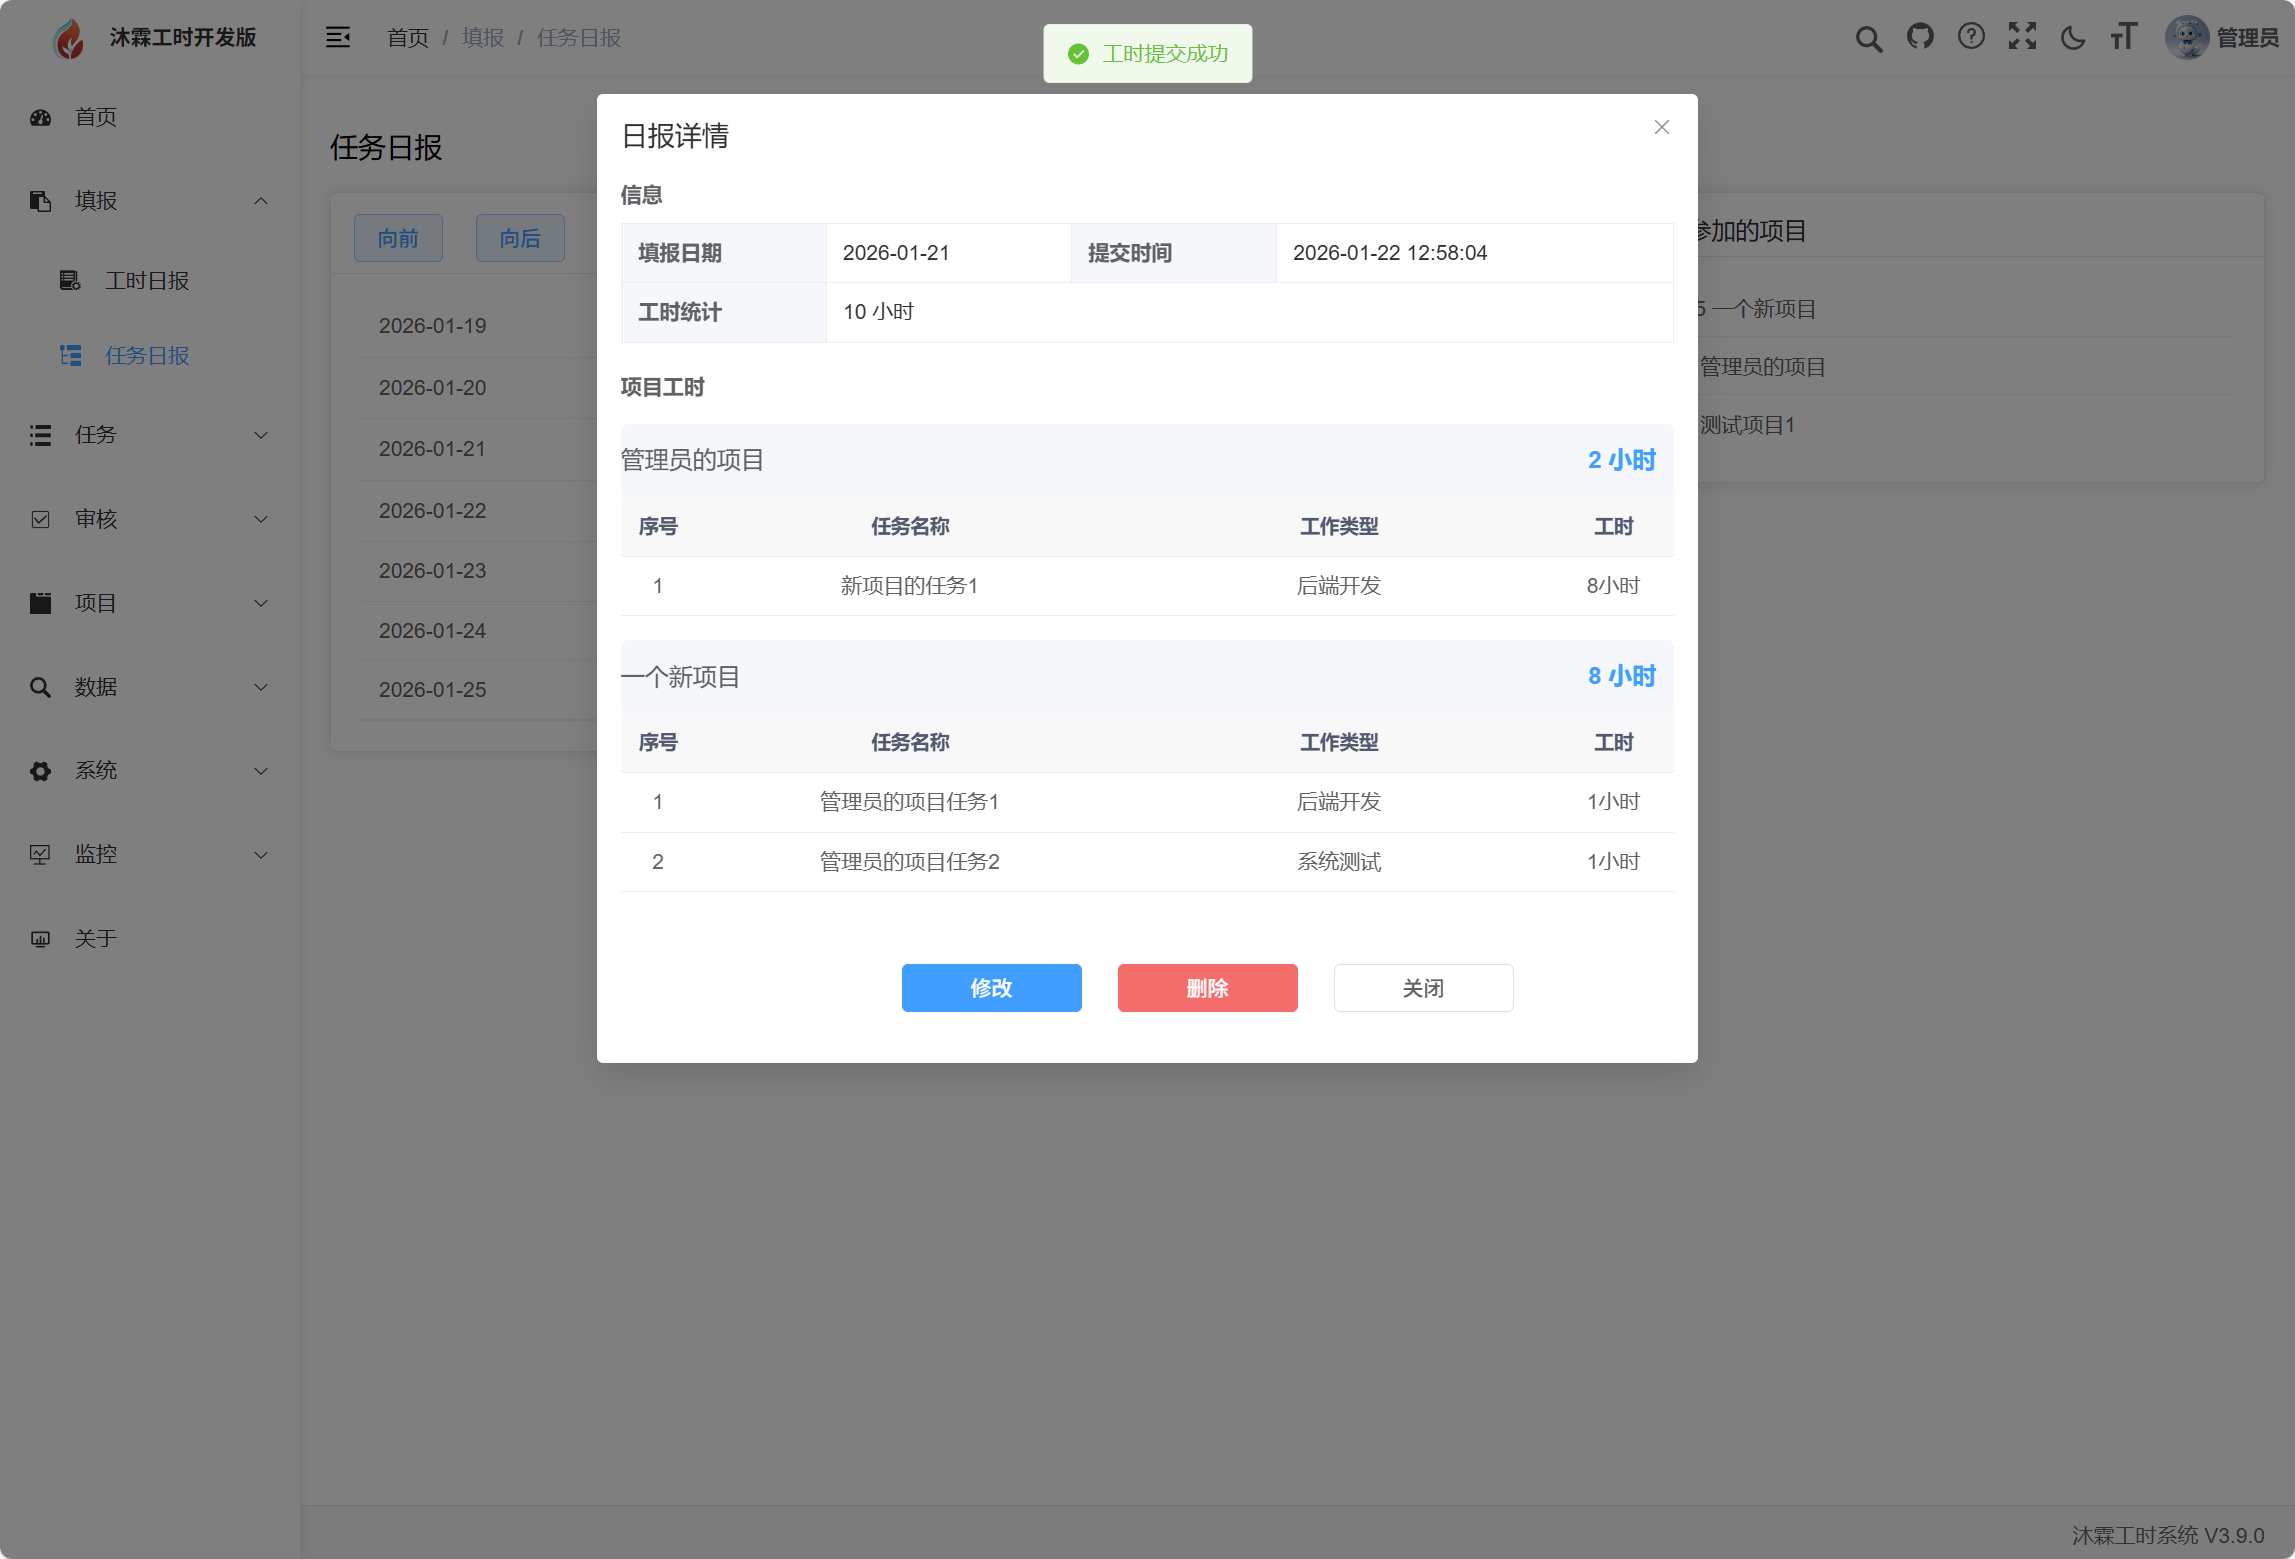The image size is (2295, 1559).
Task: Open the search icon in the top bar
Action: click(x=1868, y=37)
